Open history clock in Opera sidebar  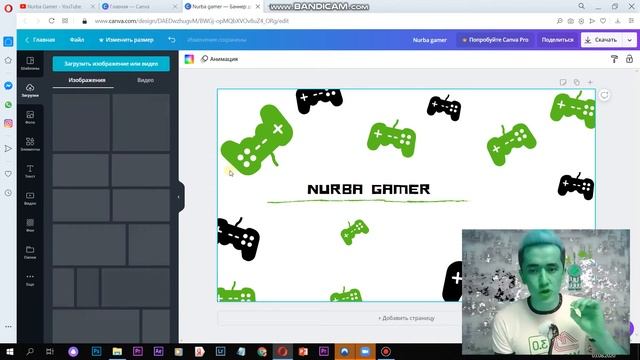click(x=8, y=193)
